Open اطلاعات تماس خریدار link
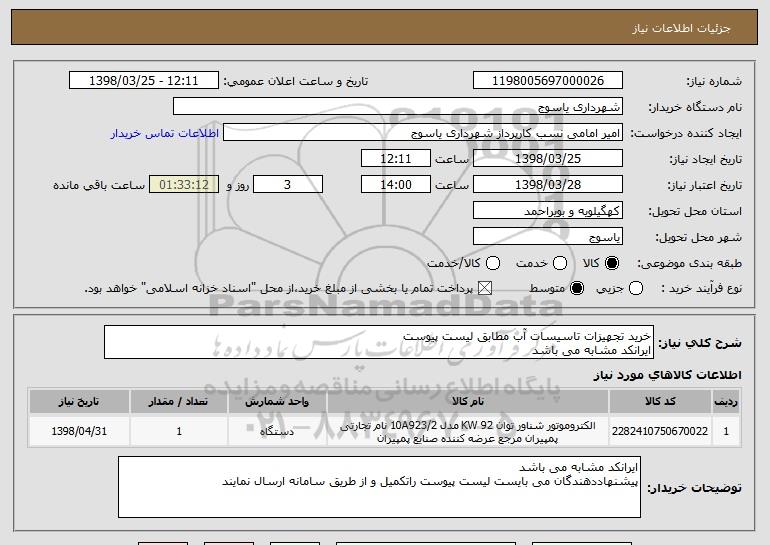 tap(165, 133)
